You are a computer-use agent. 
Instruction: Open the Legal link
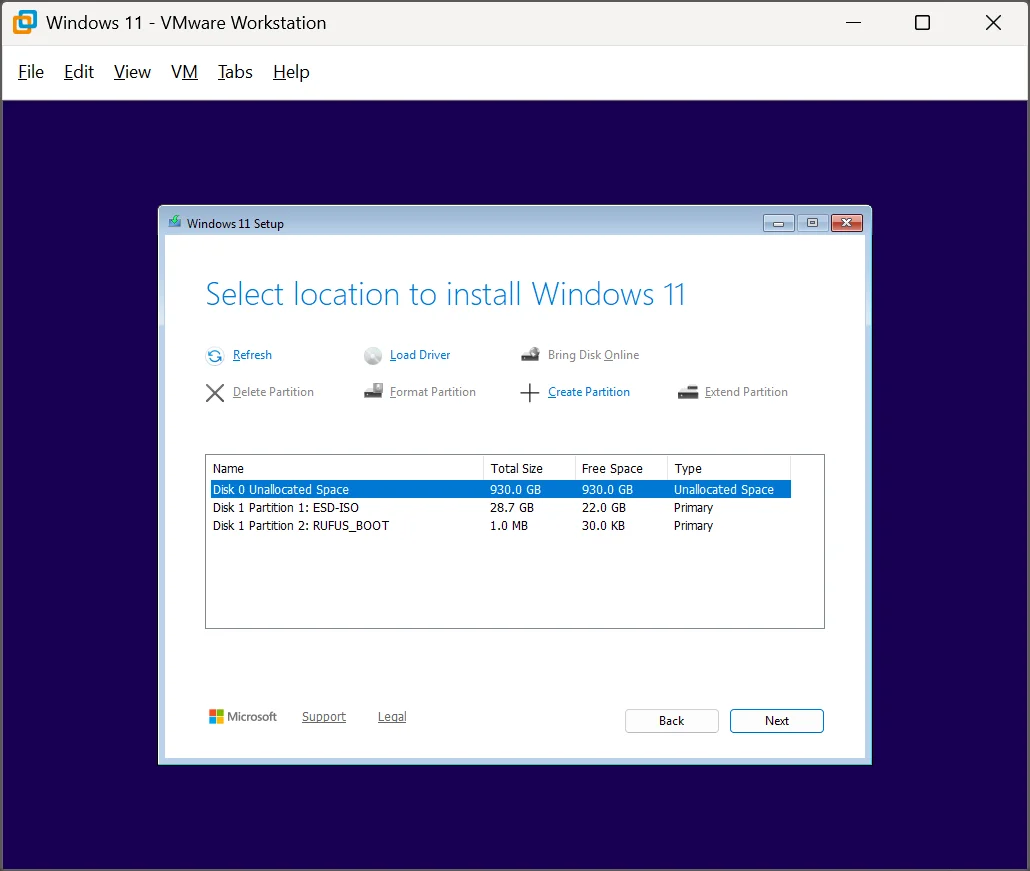coord(392,717)
